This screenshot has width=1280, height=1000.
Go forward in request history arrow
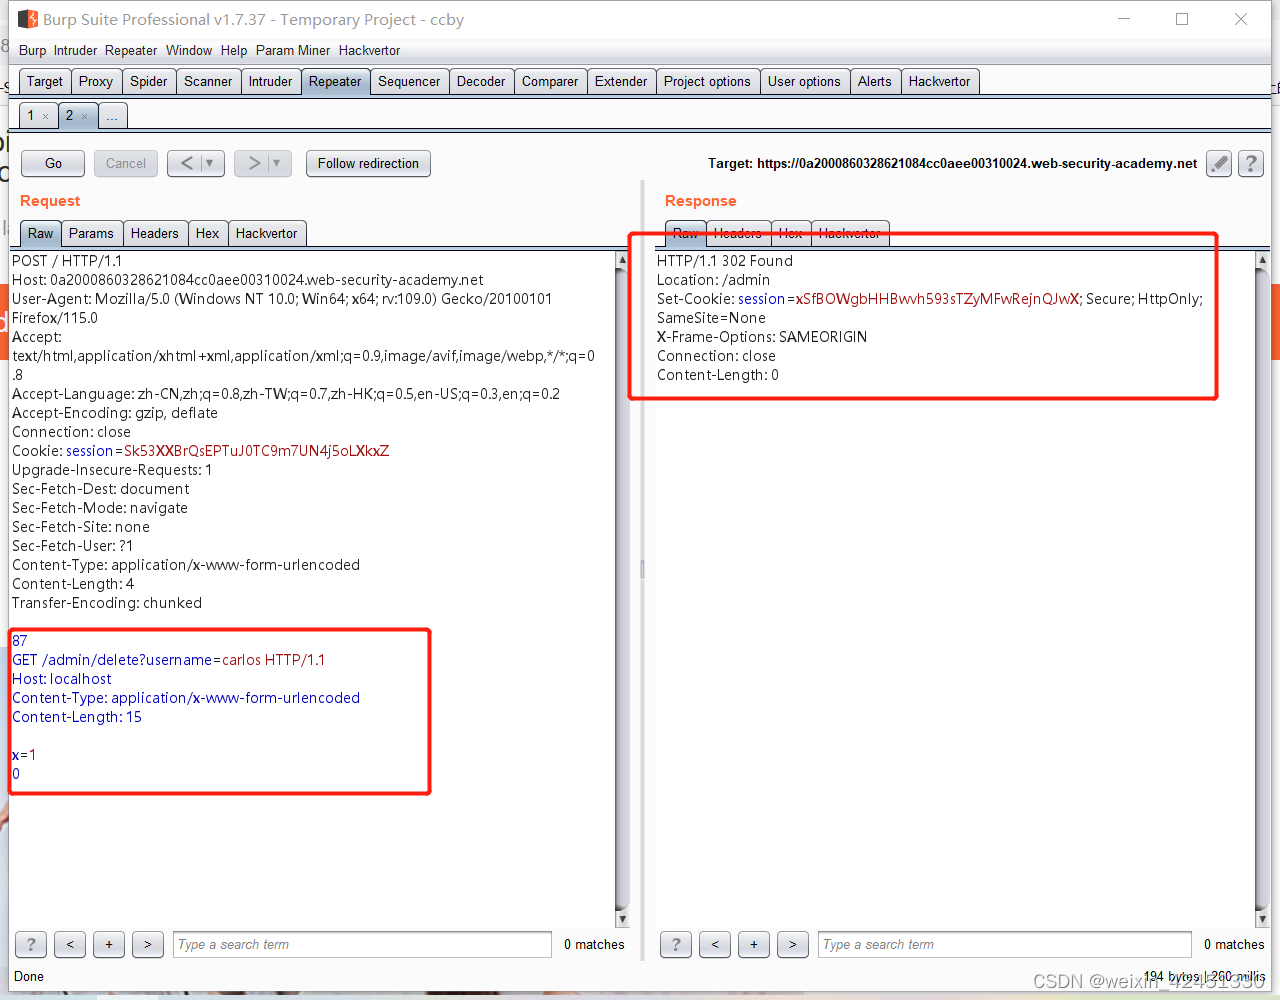pyautogui.click(x=254, y=163)
